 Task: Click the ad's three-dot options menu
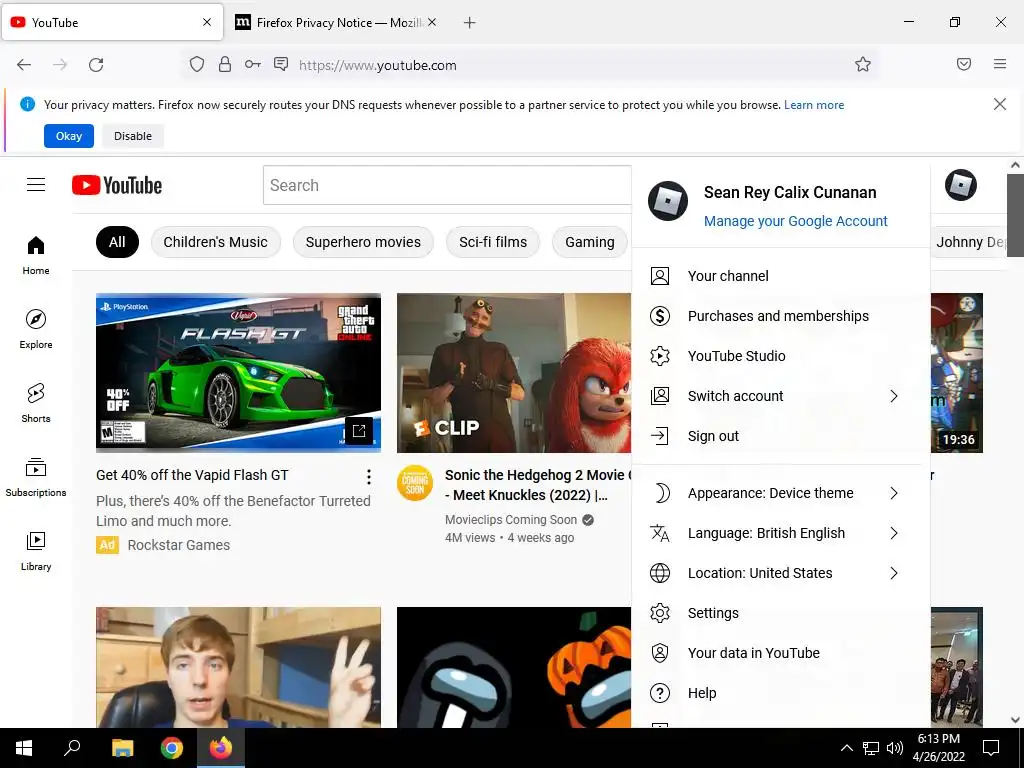(369, 477)
